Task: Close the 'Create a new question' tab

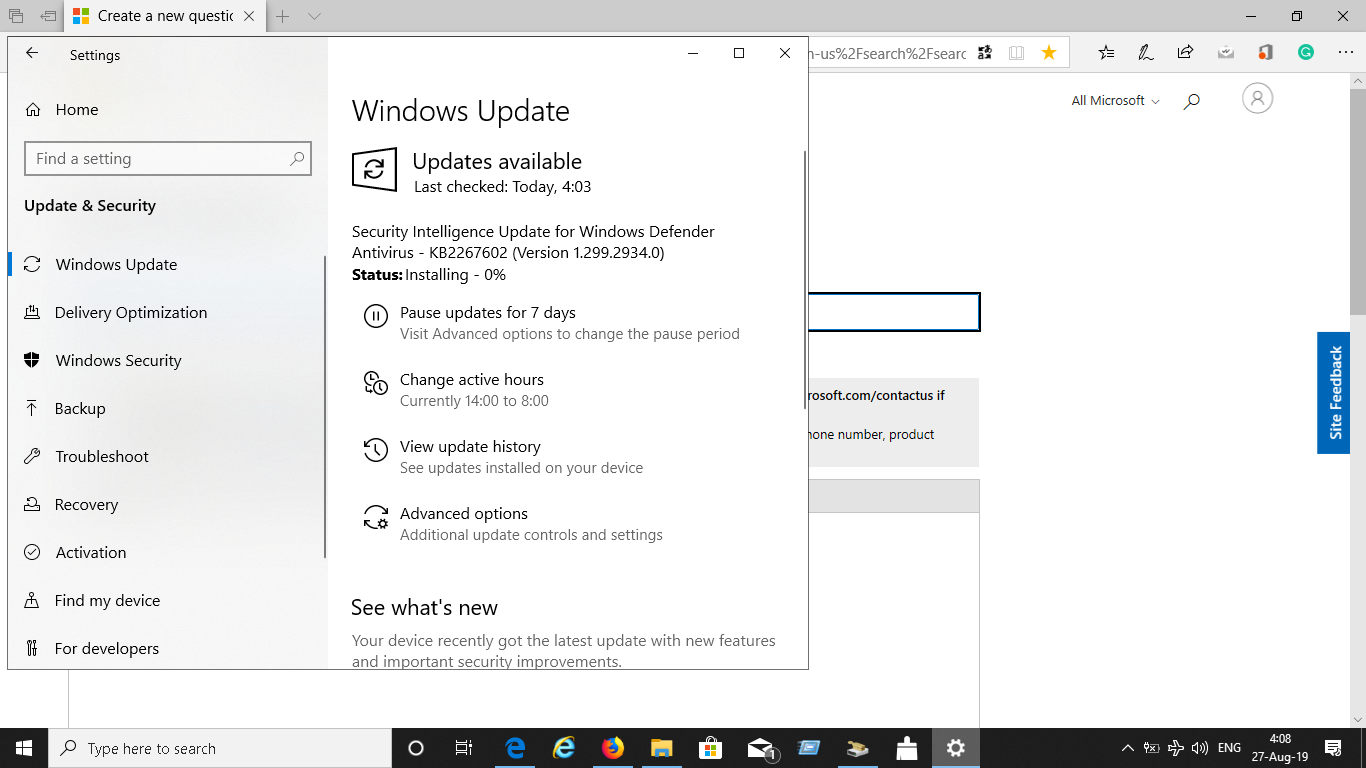Action: click(249, 16)
